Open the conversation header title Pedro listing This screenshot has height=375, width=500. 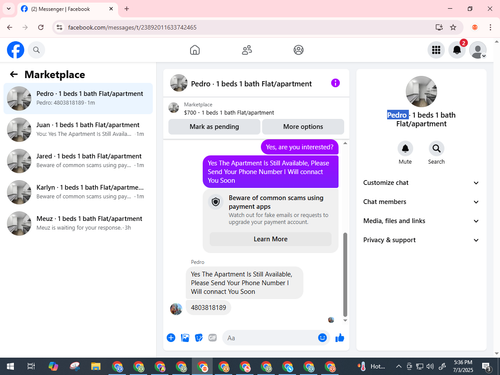[251, 84]
